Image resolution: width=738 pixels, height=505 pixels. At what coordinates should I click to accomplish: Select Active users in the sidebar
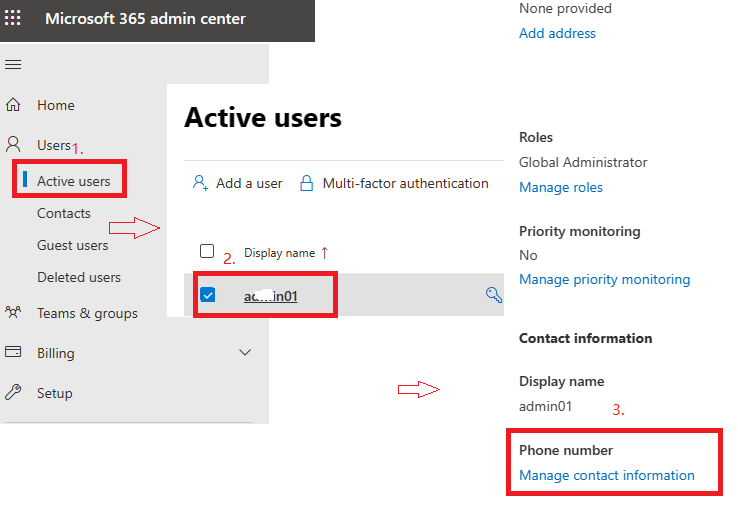coord(73,181)
